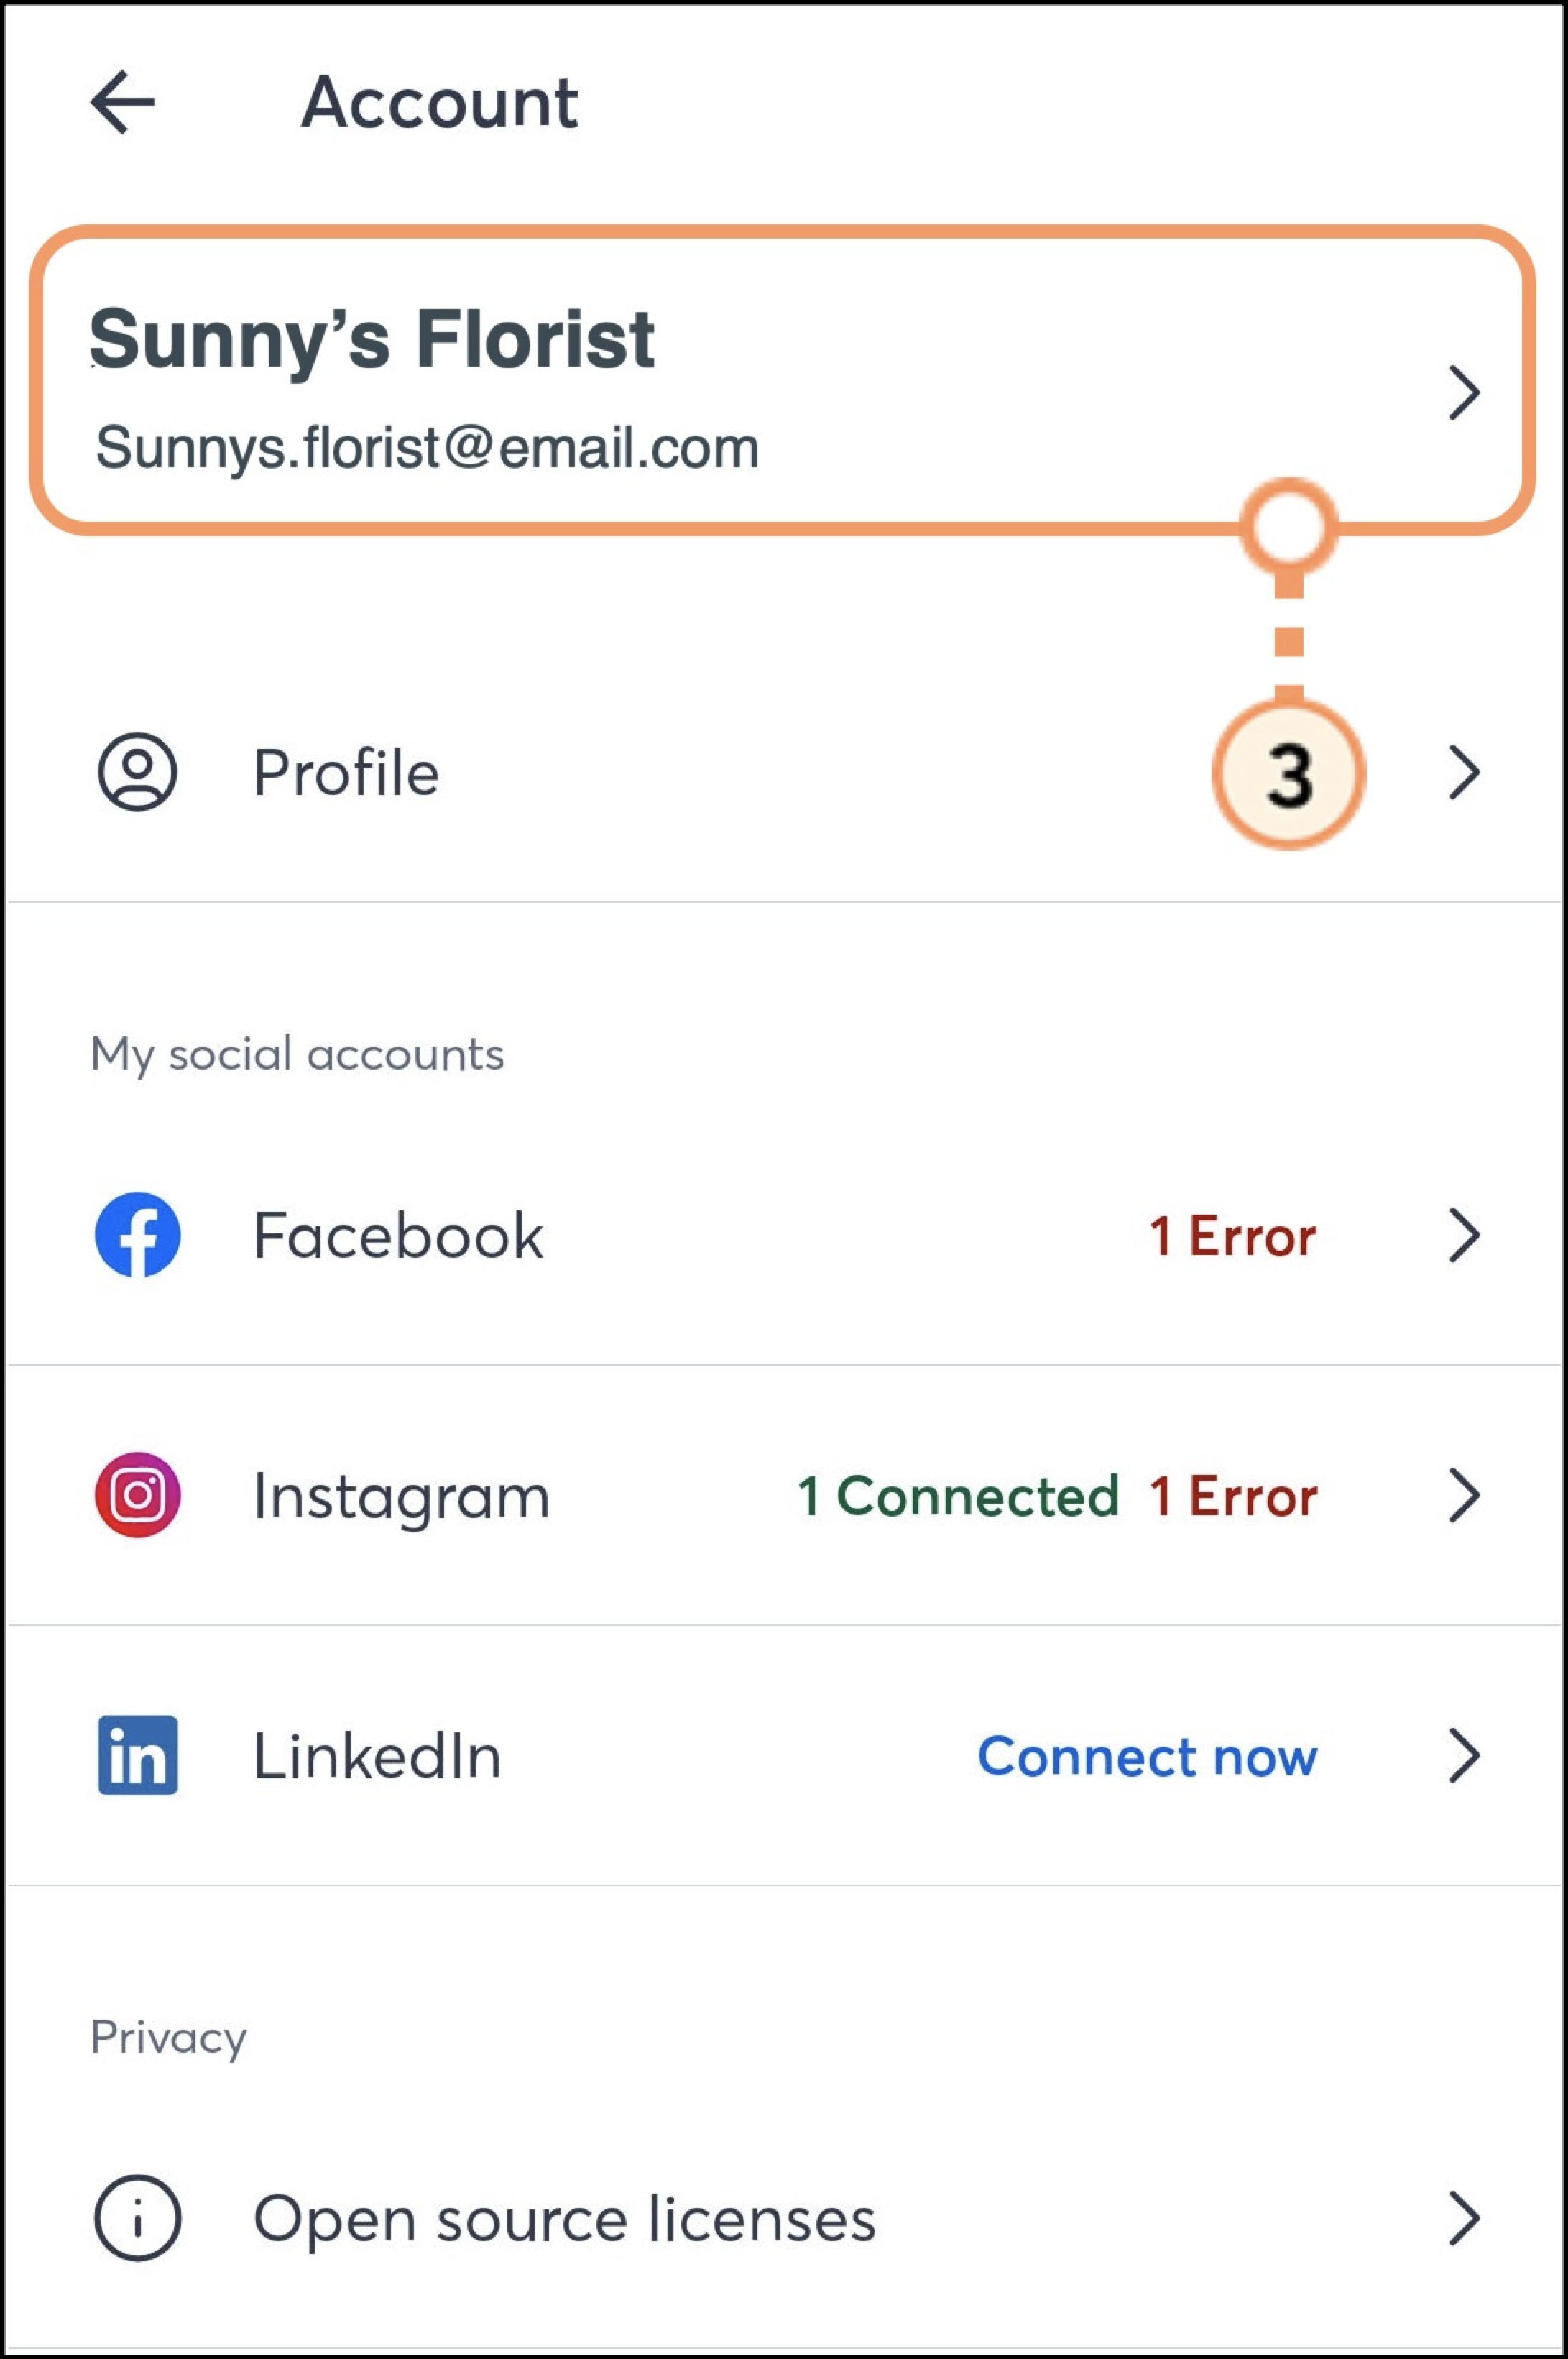Select the Sunnys.florist@email.com address
1568x2359 pixels.
pos(427,447)
